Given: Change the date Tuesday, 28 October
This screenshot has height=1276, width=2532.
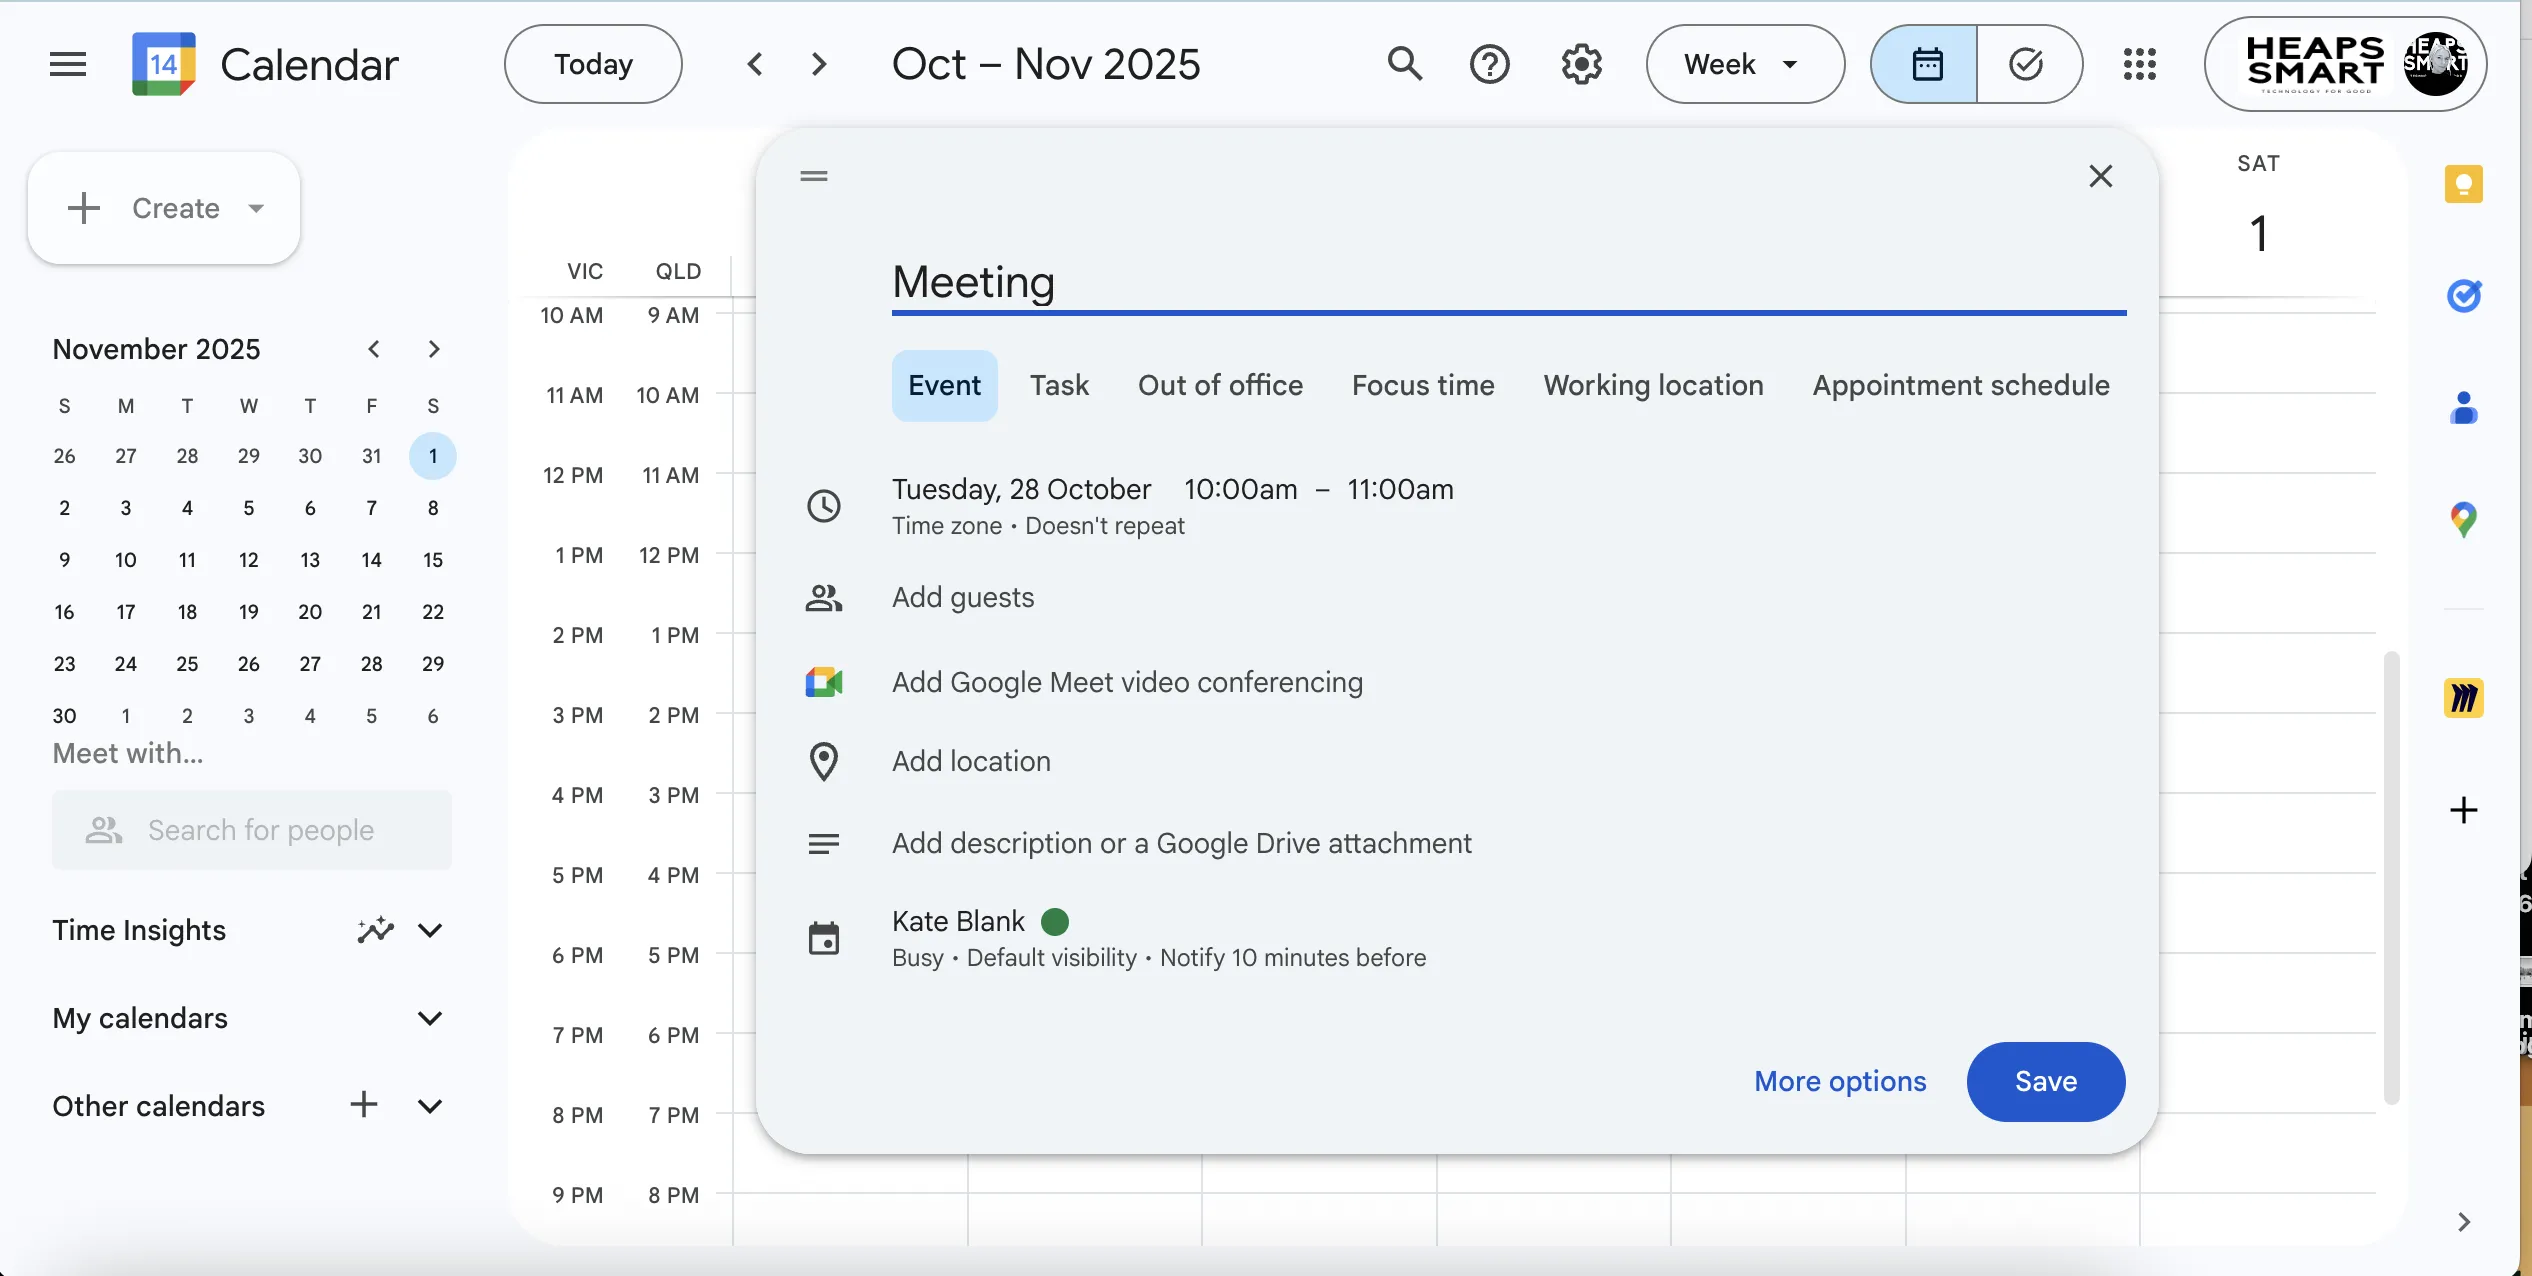Looking at the screenshot, I should pyautogui.click(x=1021, y=489).
